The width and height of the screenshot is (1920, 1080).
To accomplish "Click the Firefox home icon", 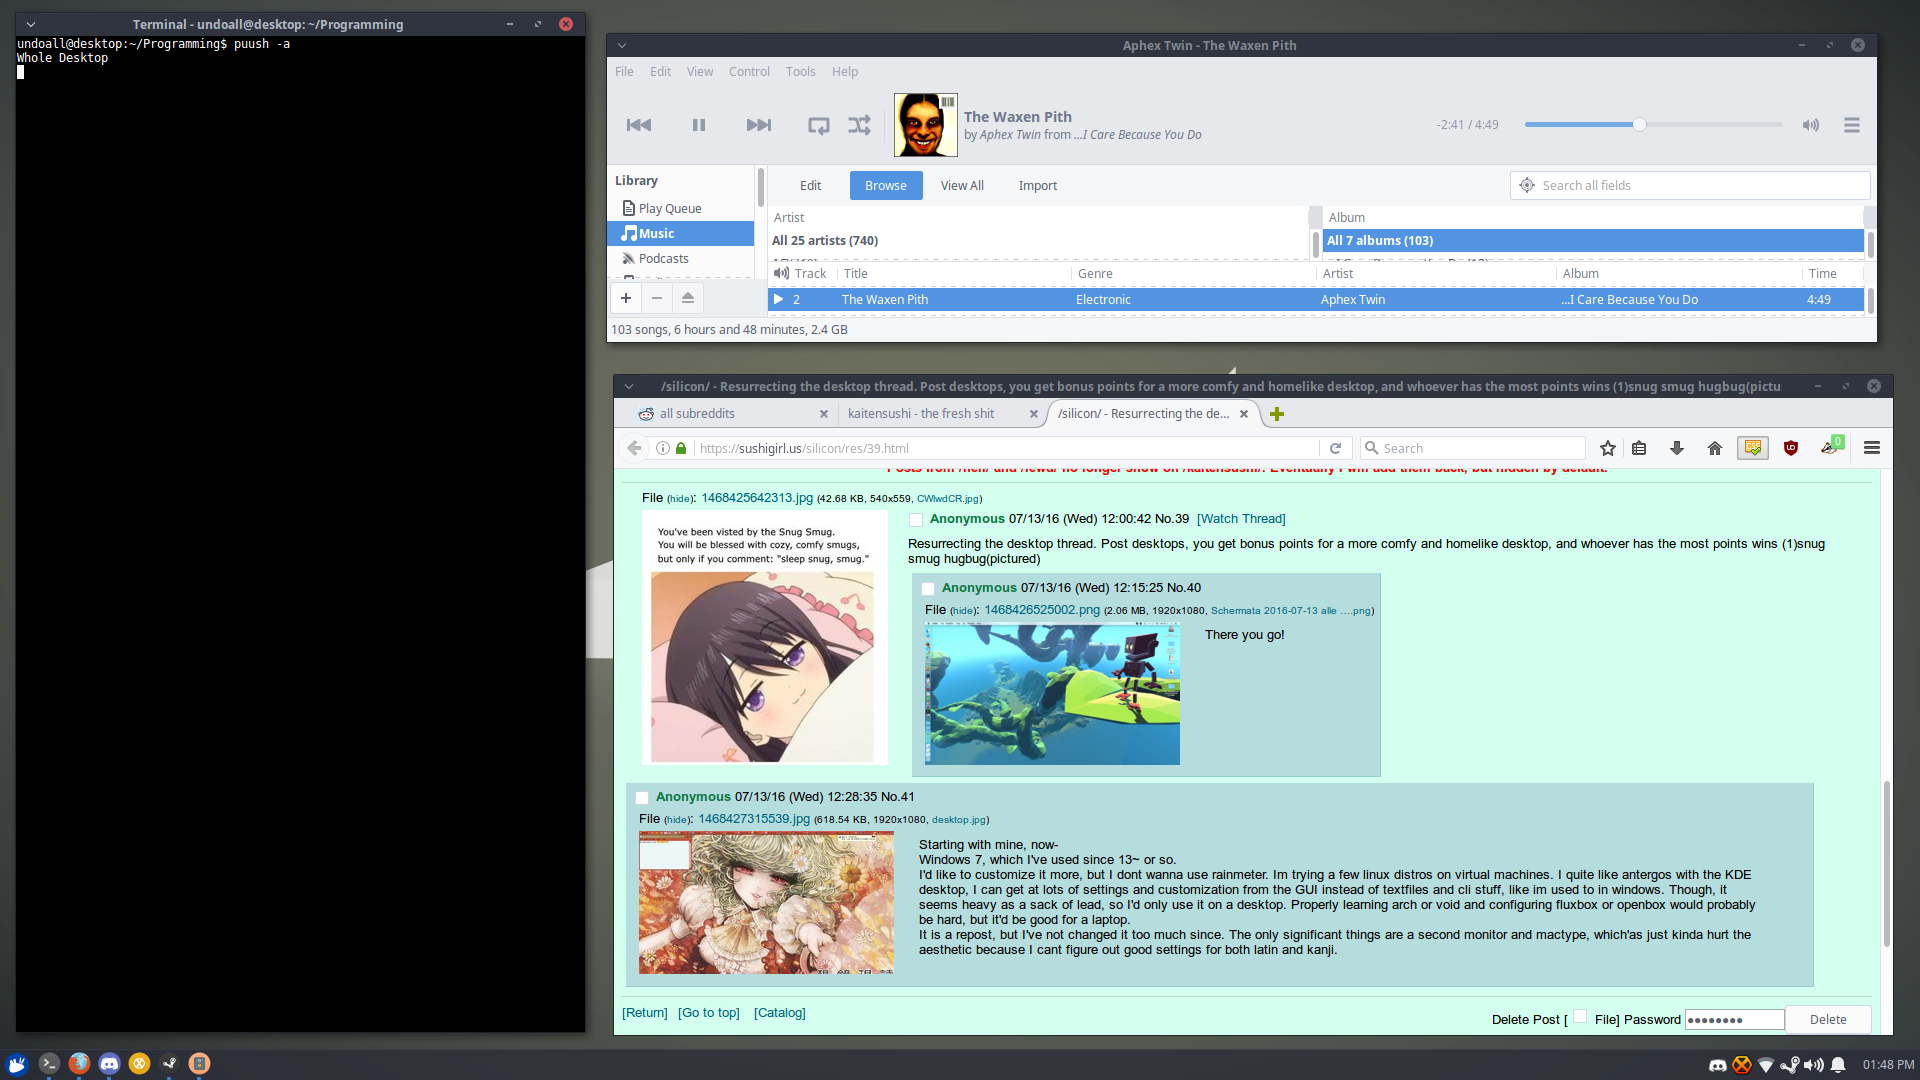I will pyautogui.click(x=1714, y=448).
